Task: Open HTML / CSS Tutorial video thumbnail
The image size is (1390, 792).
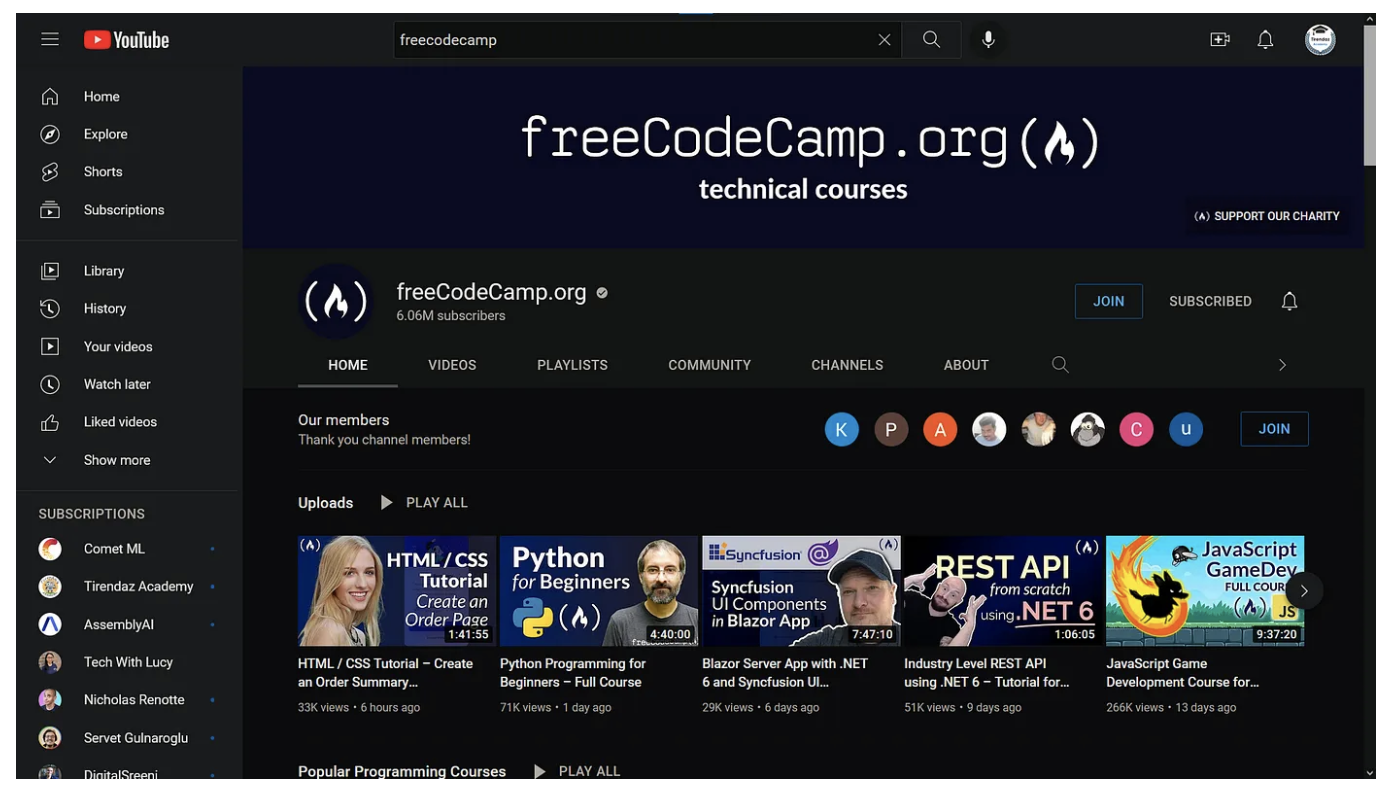Action: pos(397,591)
